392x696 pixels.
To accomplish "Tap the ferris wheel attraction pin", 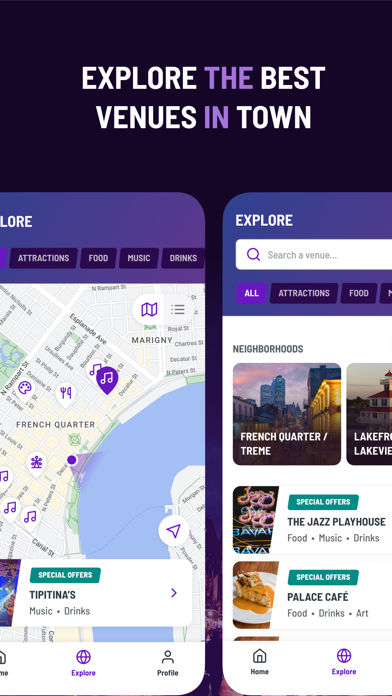I will pos(36,464).
